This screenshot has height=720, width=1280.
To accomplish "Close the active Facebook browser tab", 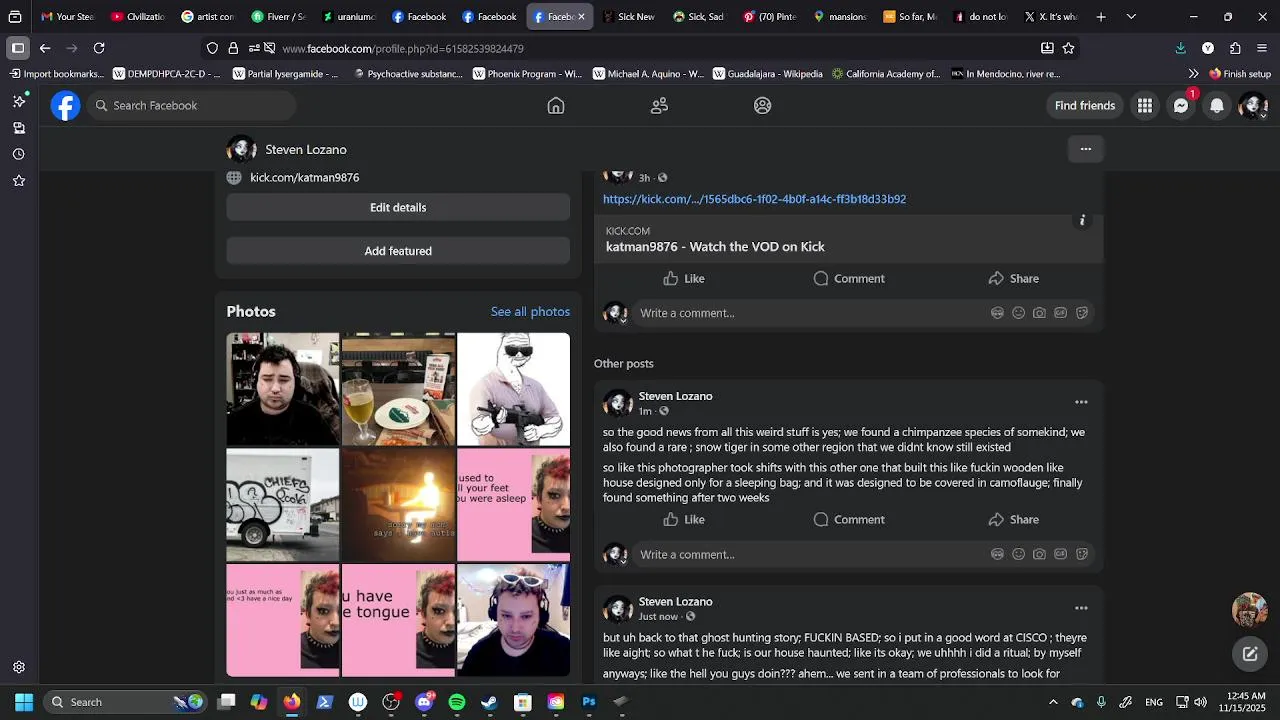I will [x=581, y=17].
